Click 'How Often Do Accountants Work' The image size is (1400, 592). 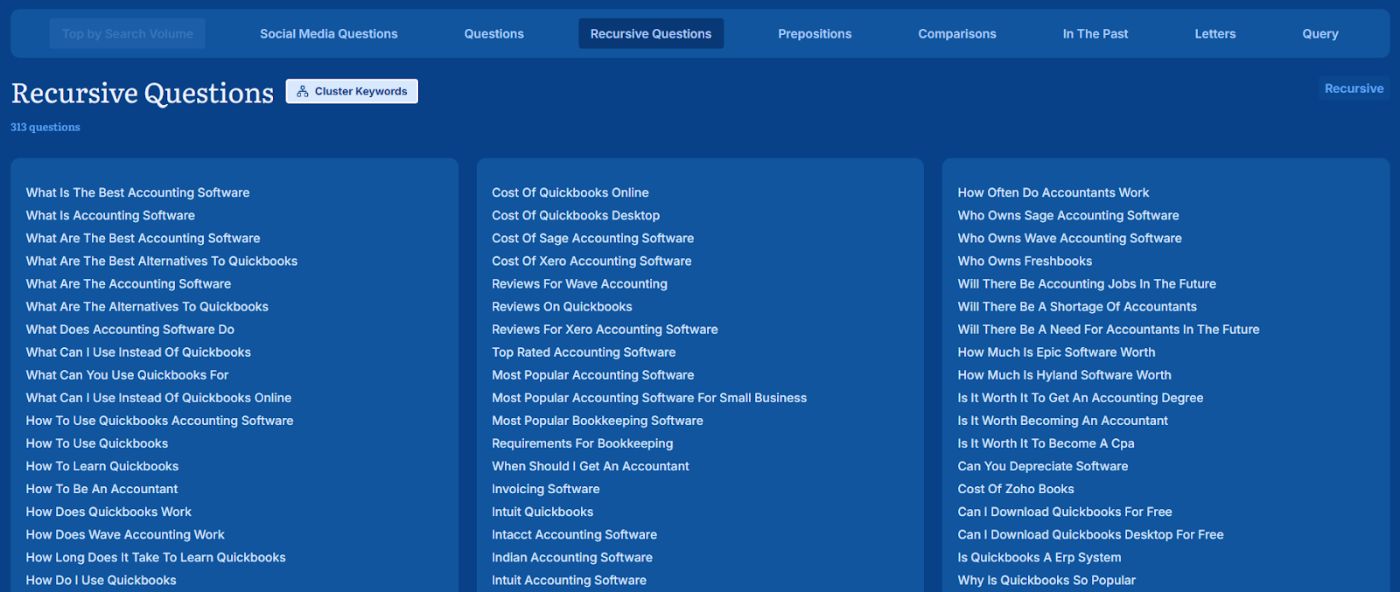point(1053,193)
